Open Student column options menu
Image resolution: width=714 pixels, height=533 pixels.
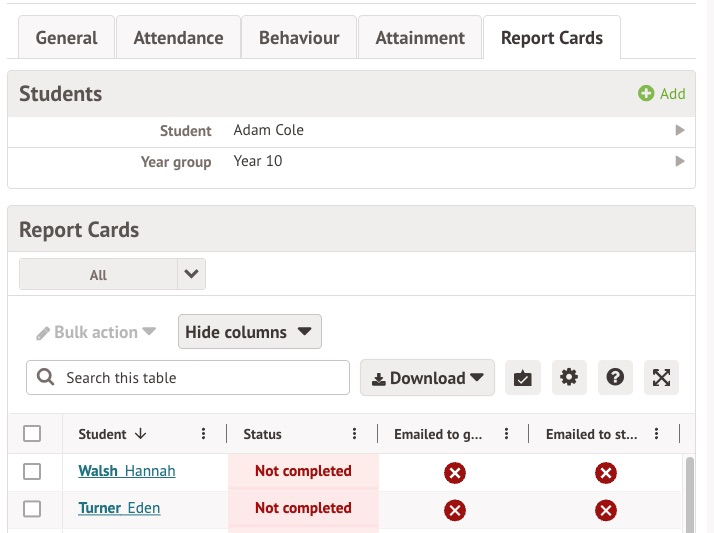(x=204, y=434)
